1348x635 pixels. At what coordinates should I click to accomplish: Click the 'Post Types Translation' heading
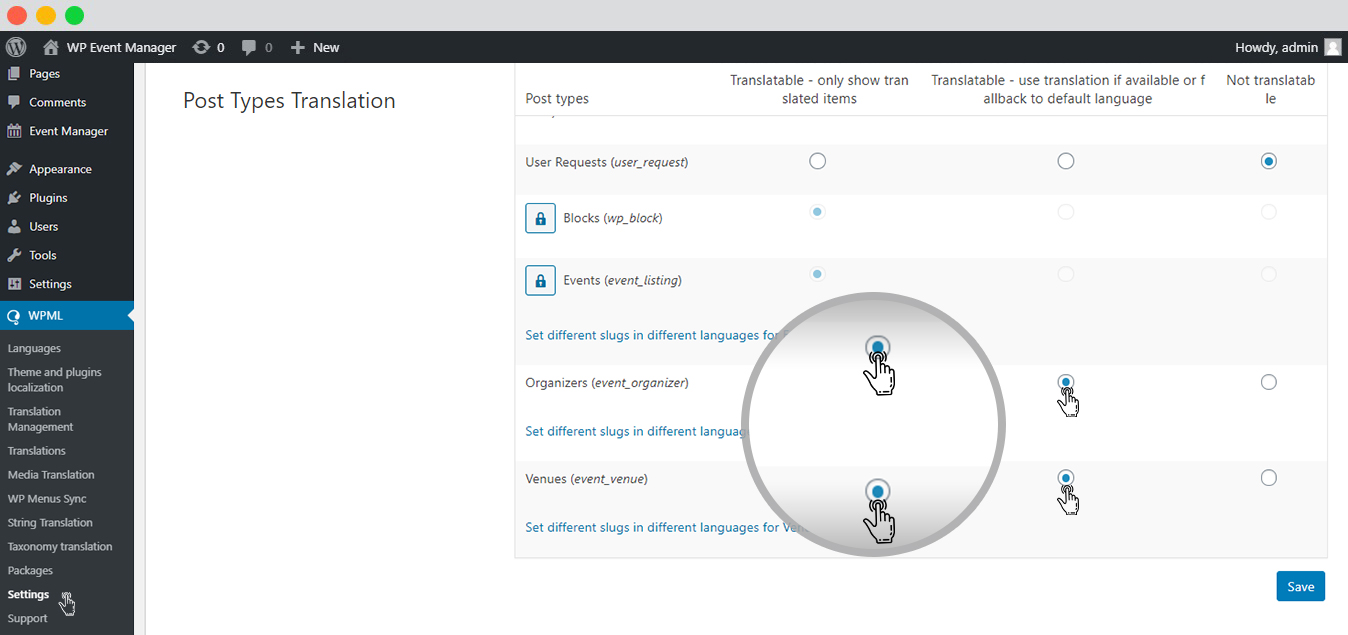pyautogui.click(x=289, y=100)
